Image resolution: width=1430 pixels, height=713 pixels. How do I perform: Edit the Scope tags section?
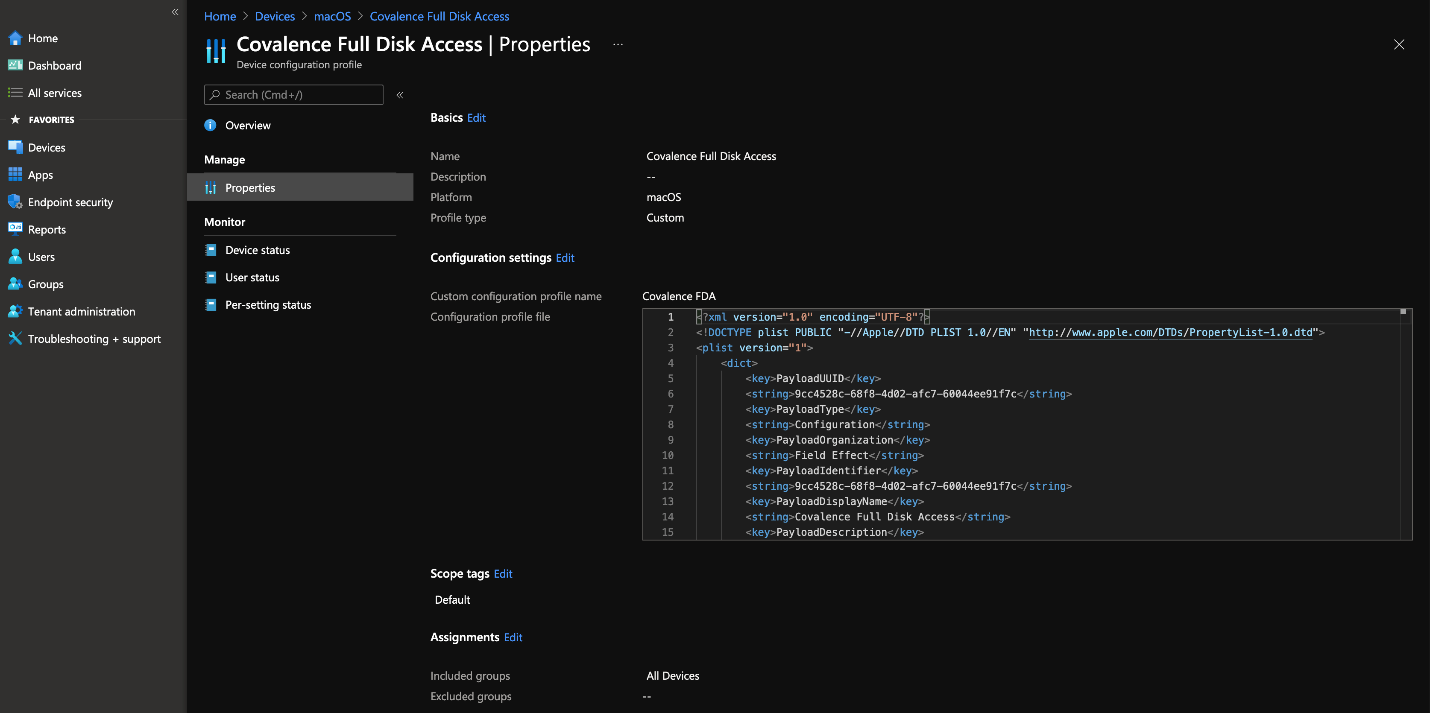pos(503,574)
